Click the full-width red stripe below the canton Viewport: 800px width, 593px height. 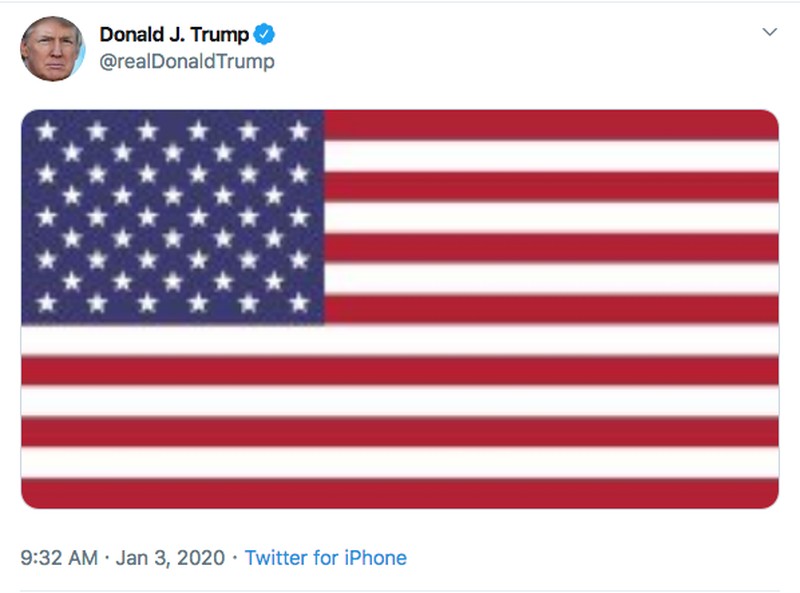pyautogui.click(x=400, y=371)
